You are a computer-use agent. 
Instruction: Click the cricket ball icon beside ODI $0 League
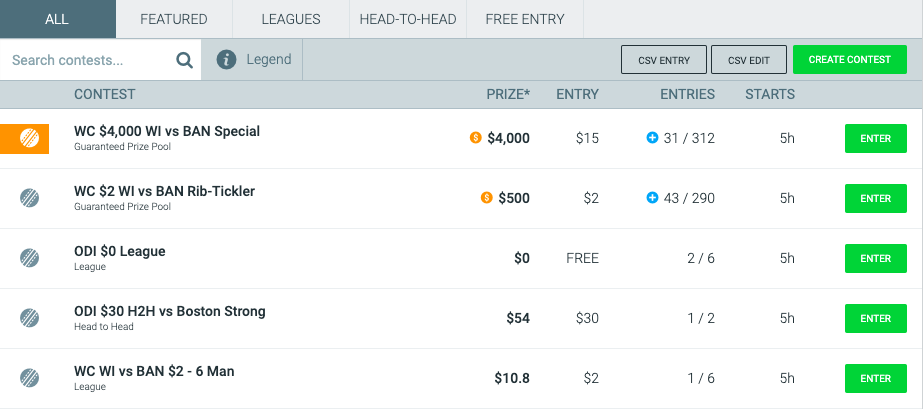[x=29, y=258]
